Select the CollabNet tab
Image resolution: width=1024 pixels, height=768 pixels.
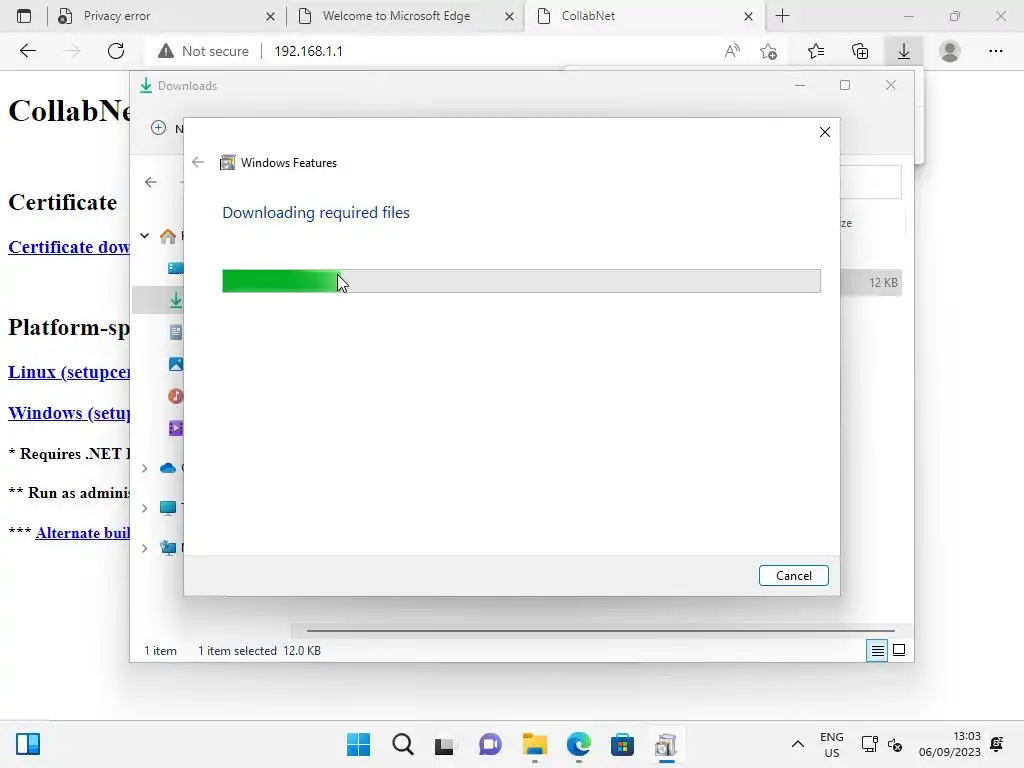click(x=644, y=16)
